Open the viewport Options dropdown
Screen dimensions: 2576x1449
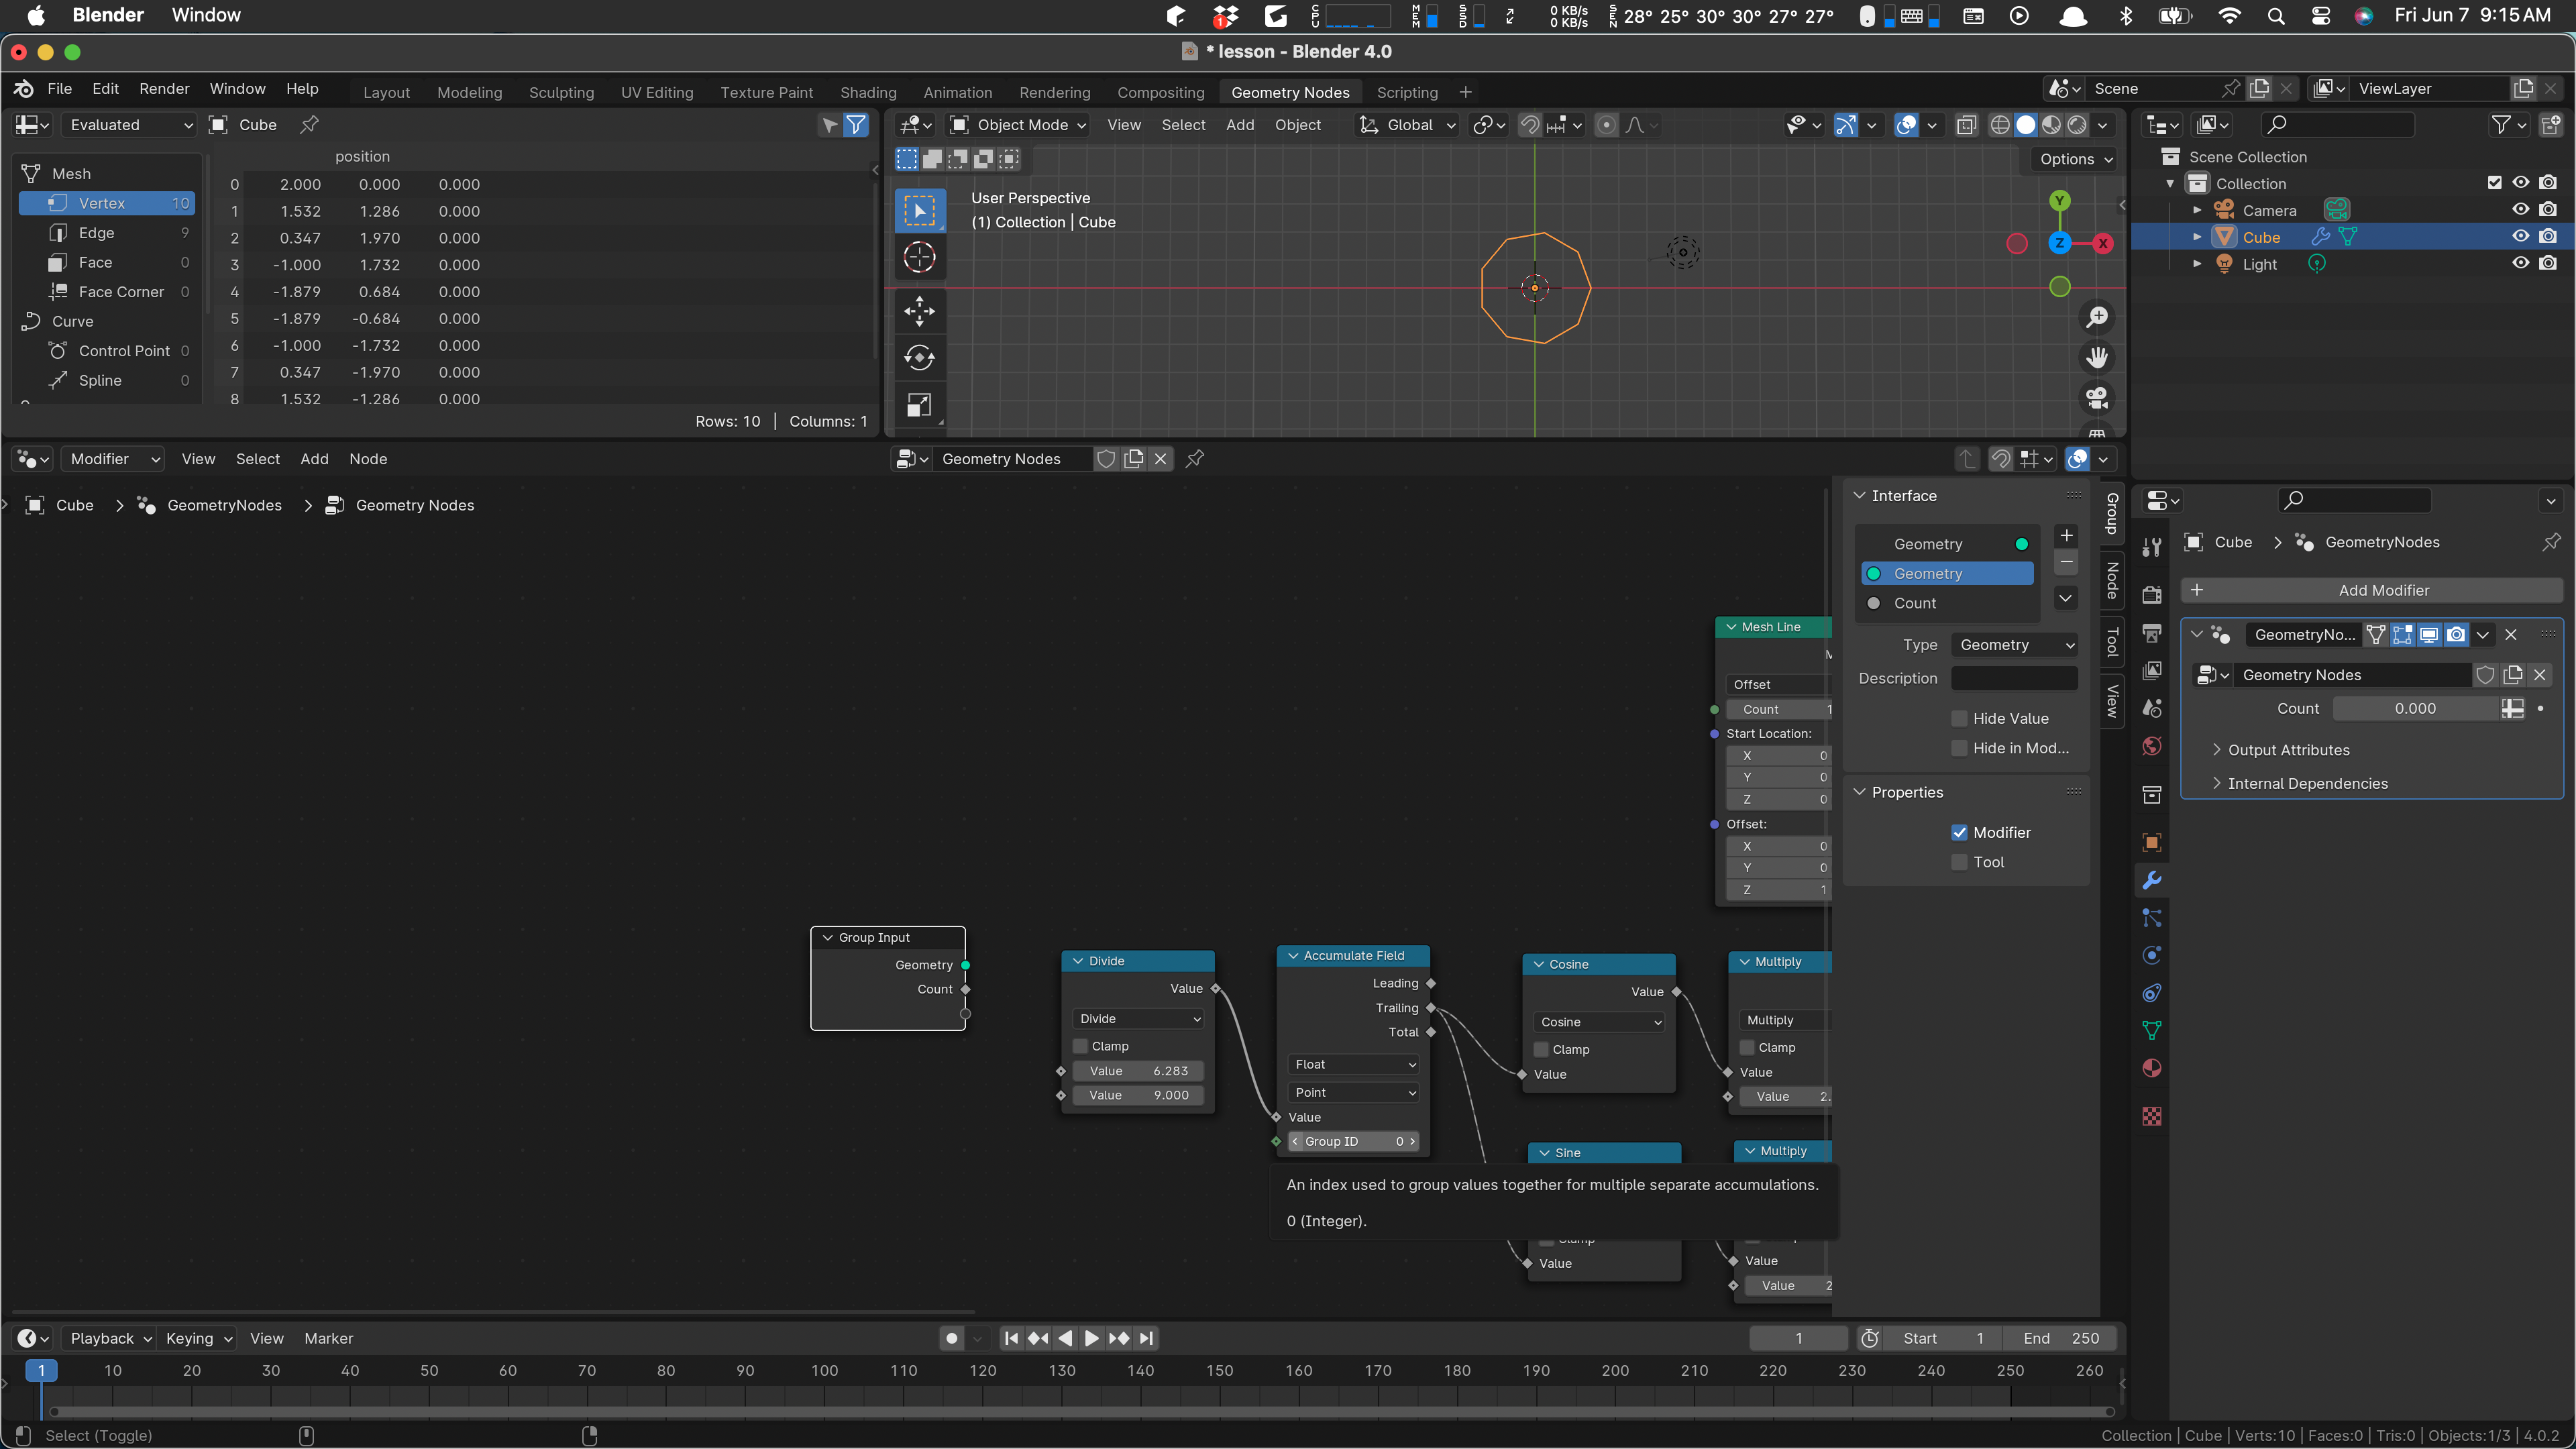pos(2075,159)
